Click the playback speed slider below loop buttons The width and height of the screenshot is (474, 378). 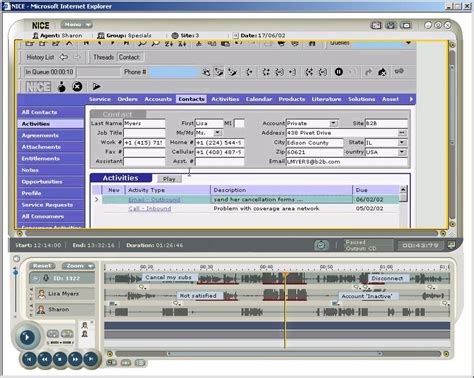click(61, 342)
